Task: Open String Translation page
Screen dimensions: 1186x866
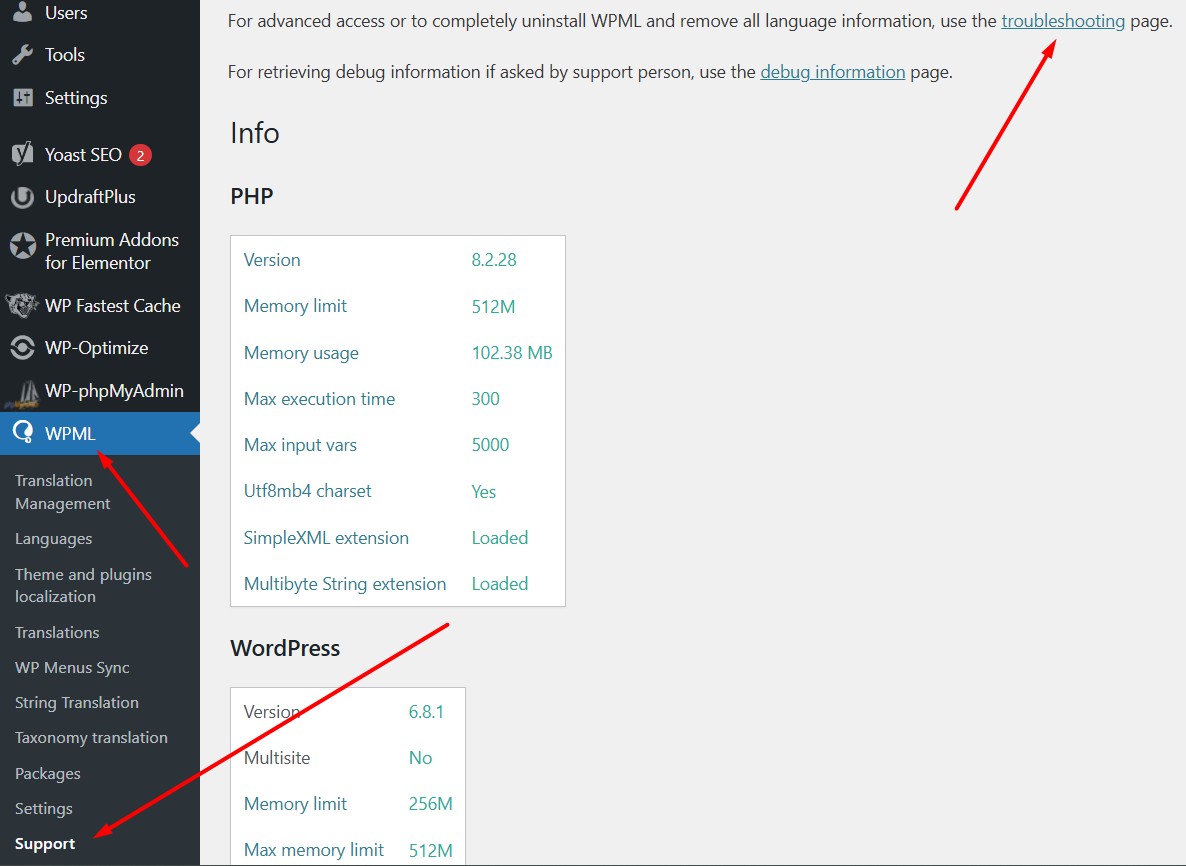Action: [x=77, y=703]
